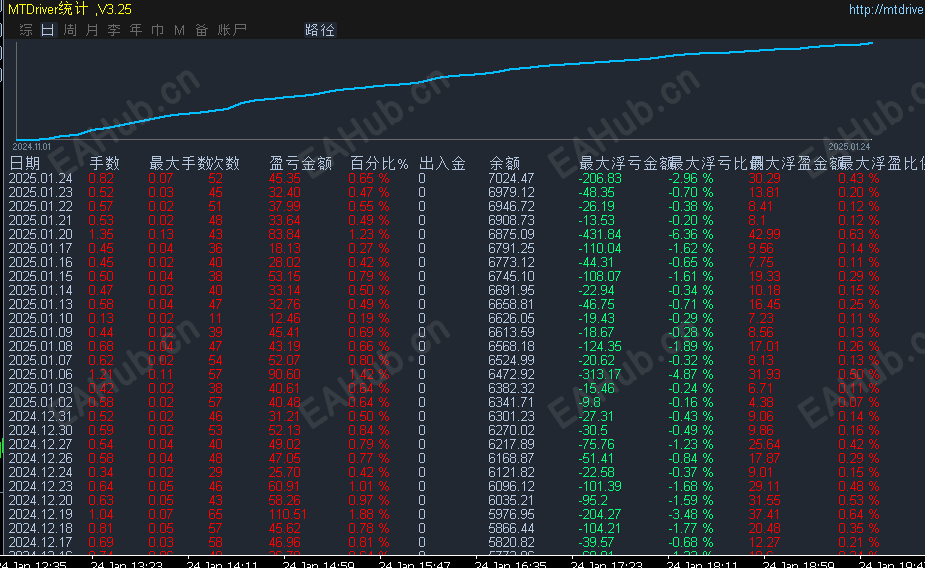Click profit amount 110.51
The height and width of the screenshot is (568, 925).
click(x=288, y=514)
